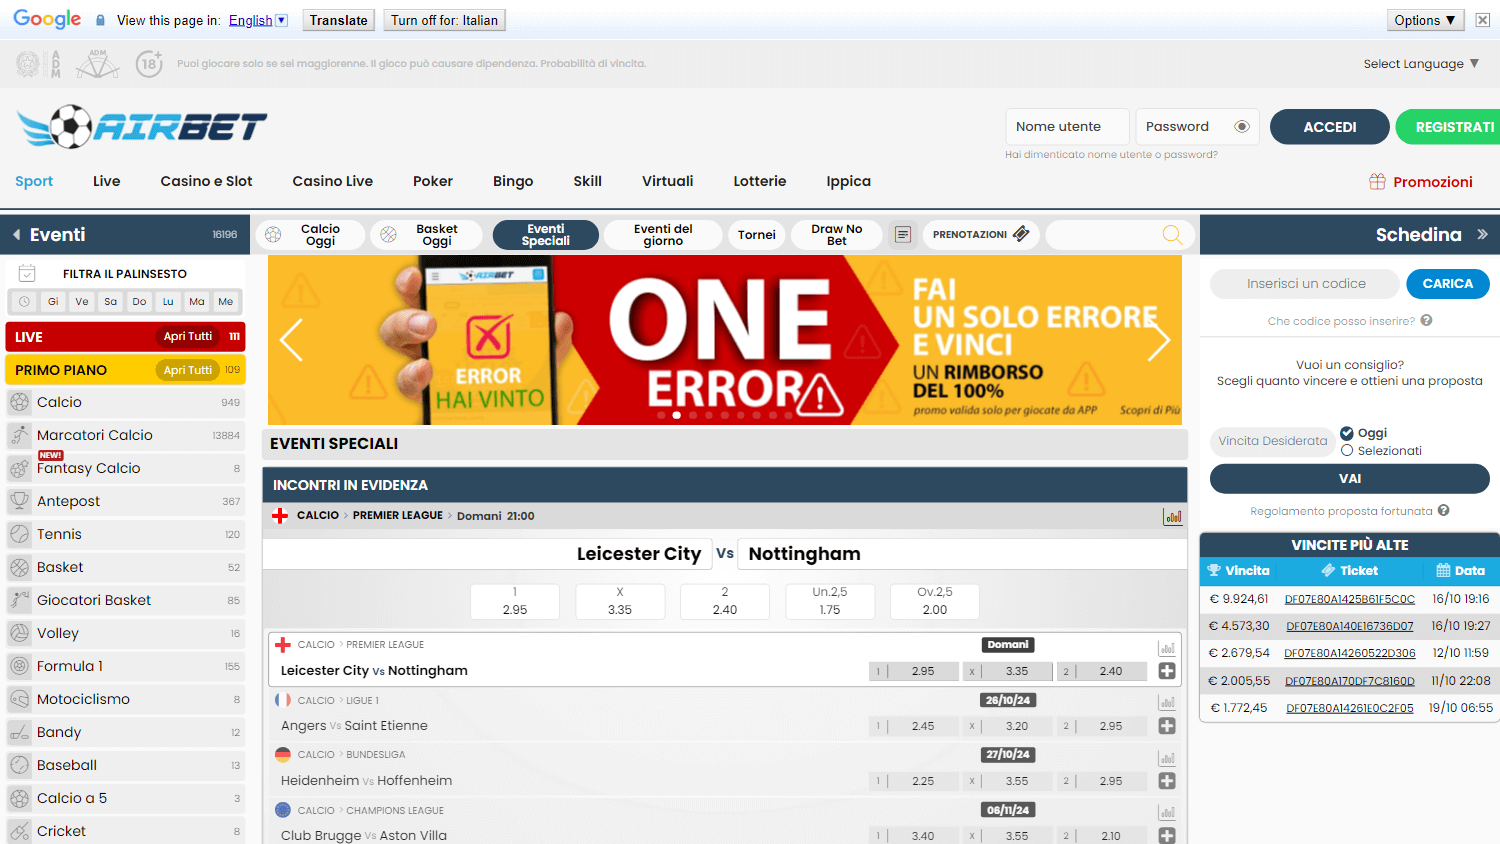Click the REGISTRATI button
The image size is (1500, 844).
(x=1450, y=127)
